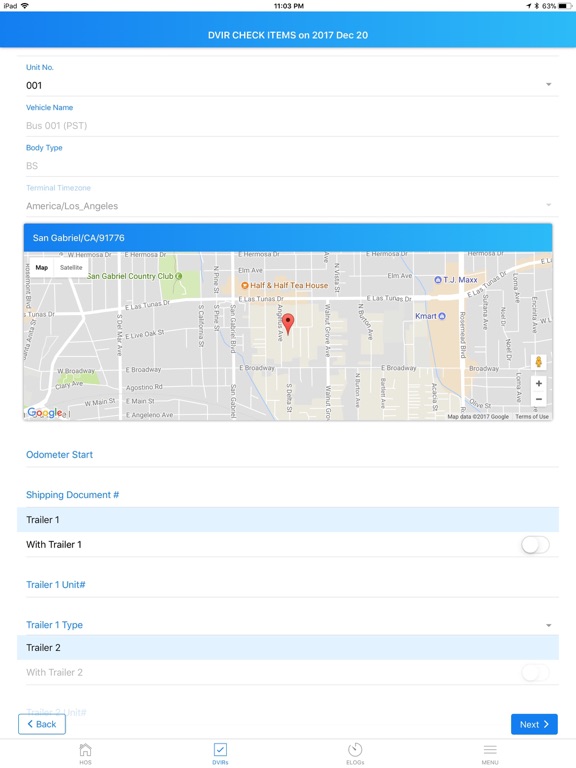Click the Trailer 1 section header
Screen dimensions: 576x768
(288, 520)
